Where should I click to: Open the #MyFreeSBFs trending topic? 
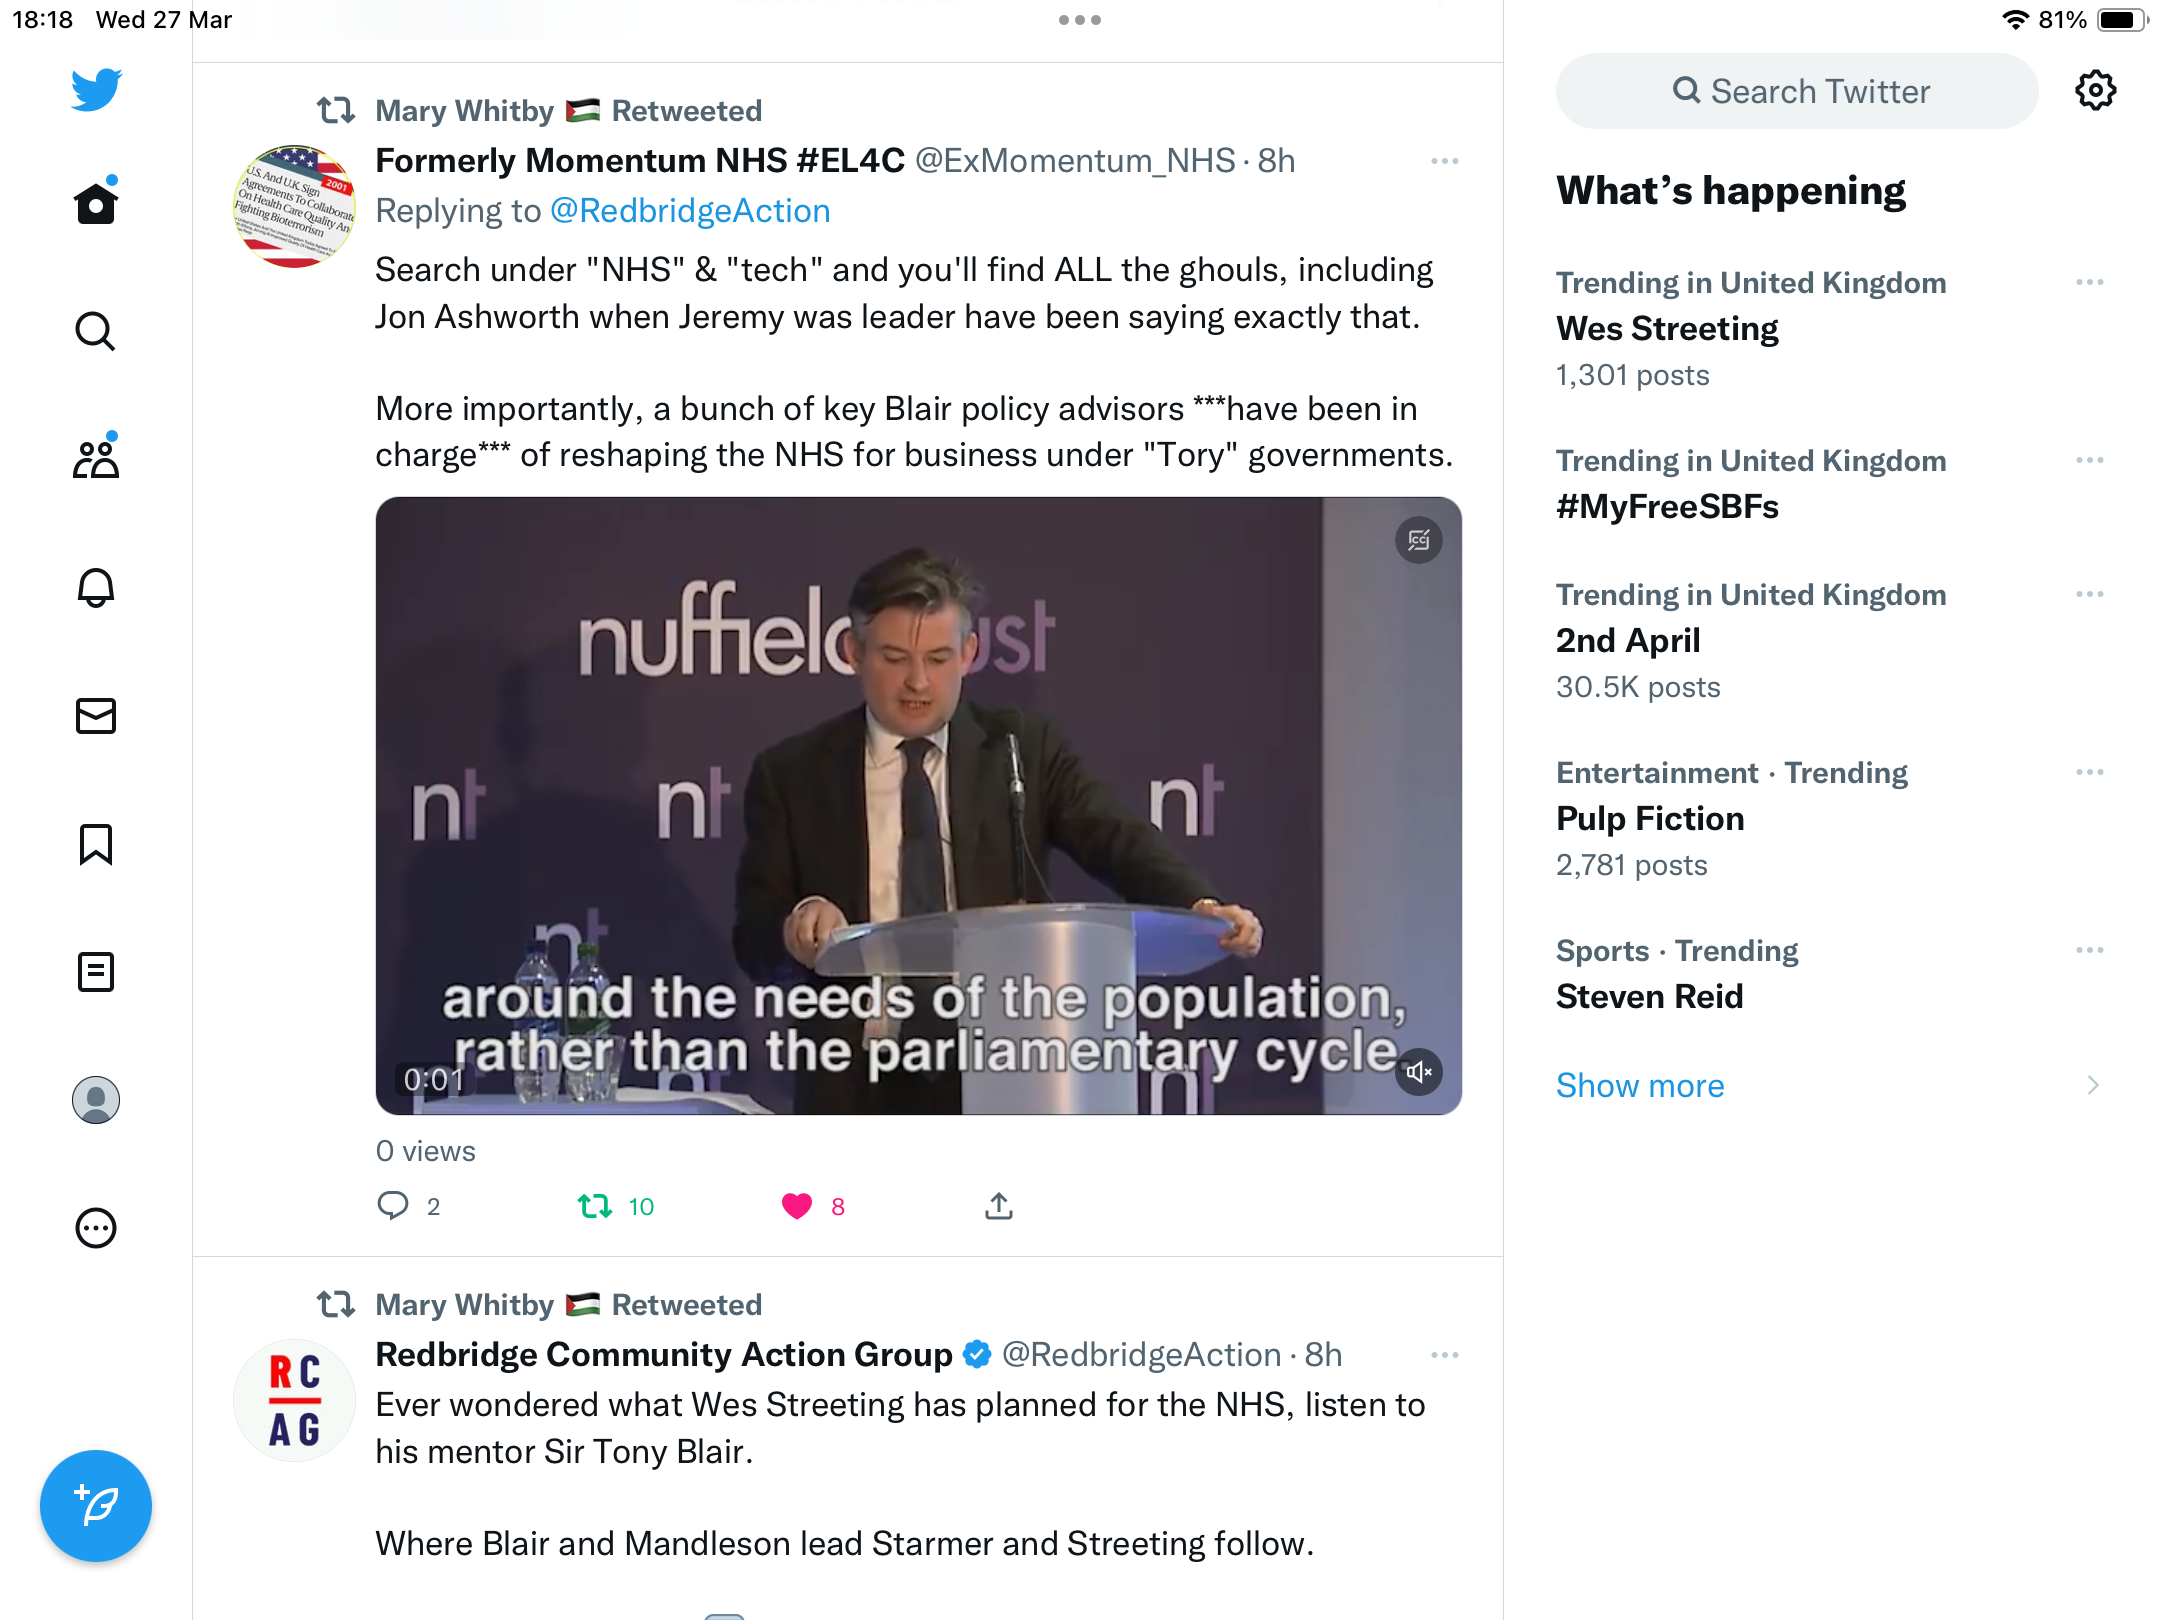1667,507
